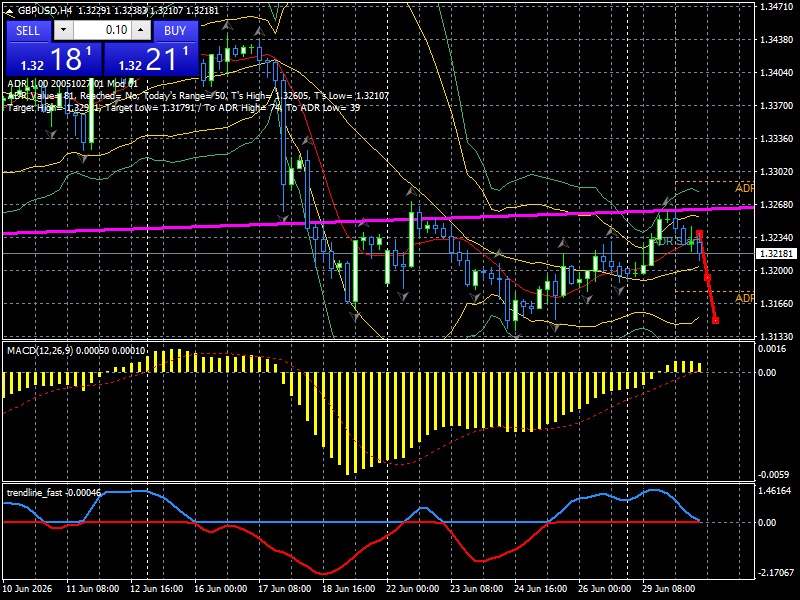Decrease trade volume with the down arrow
Screen dimensions: 800x600
pos(63,30)
